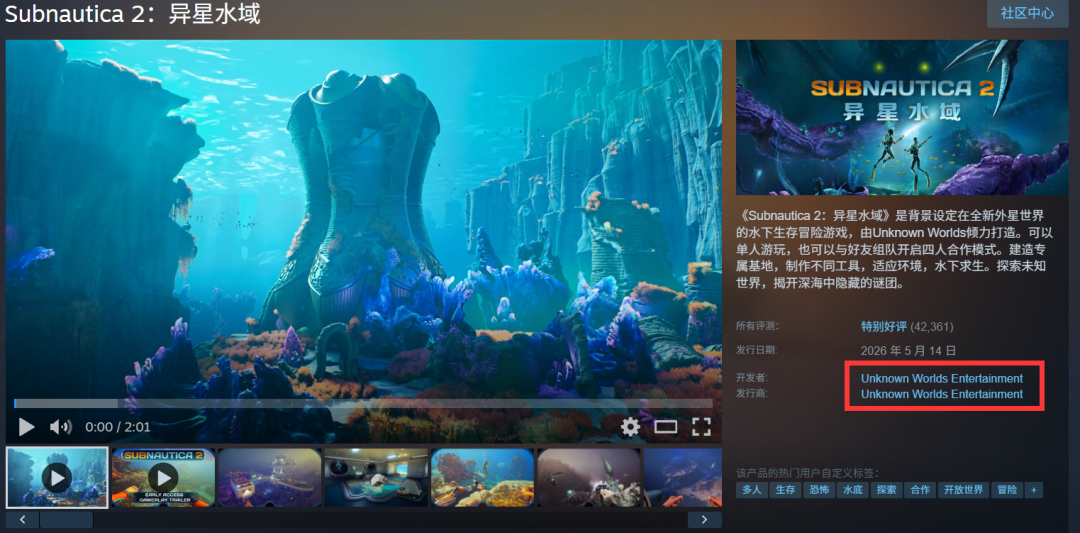
Task: Select the 冒险 tag
Action: pos(1007,490)
